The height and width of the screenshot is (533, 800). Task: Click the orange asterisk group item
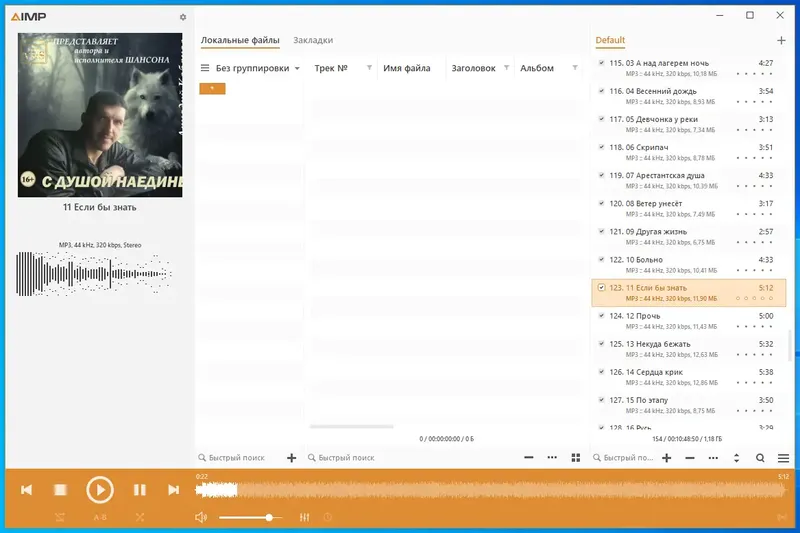click(212, 89)
